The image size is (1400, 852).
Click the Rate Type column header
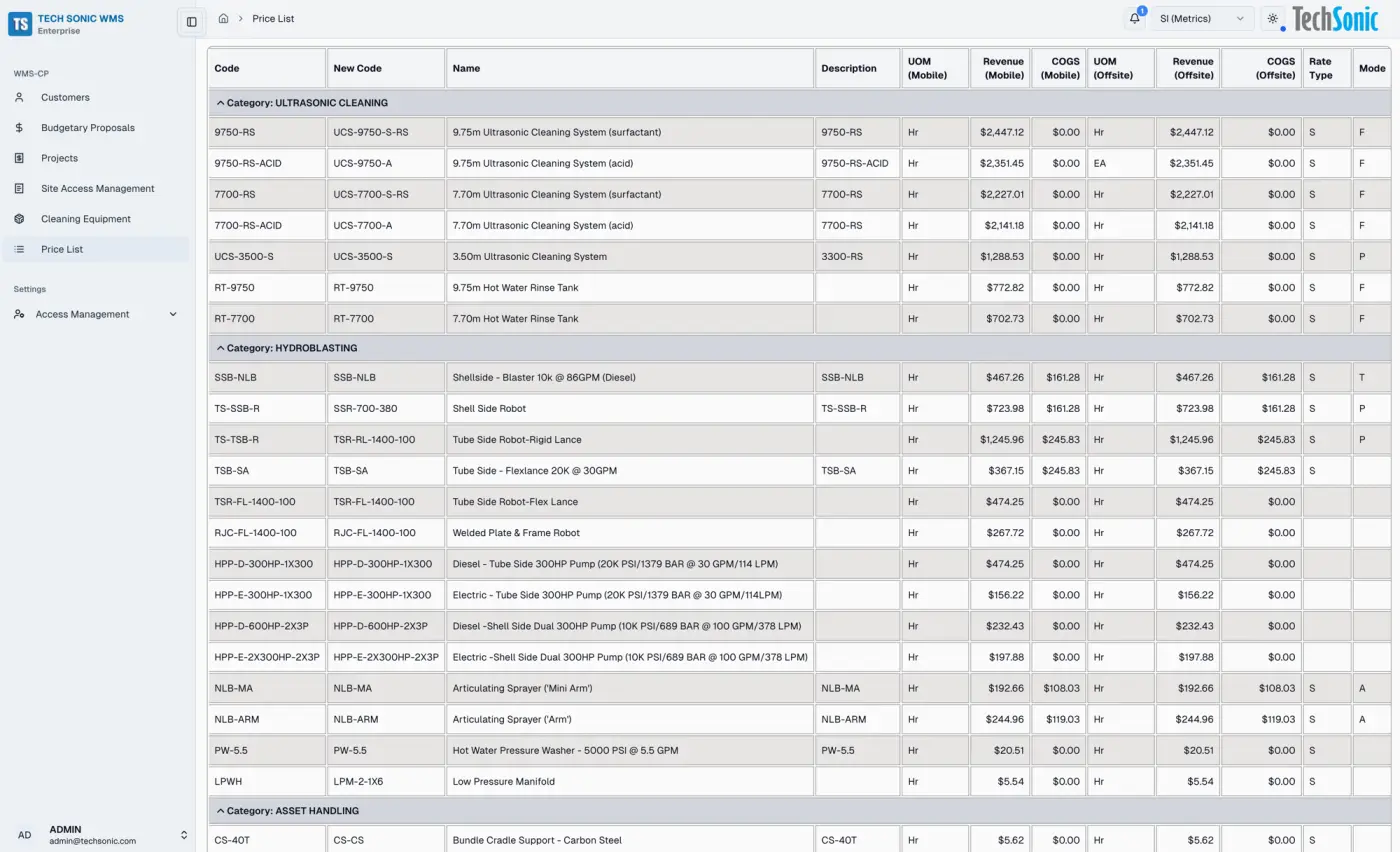point(1327,68)
